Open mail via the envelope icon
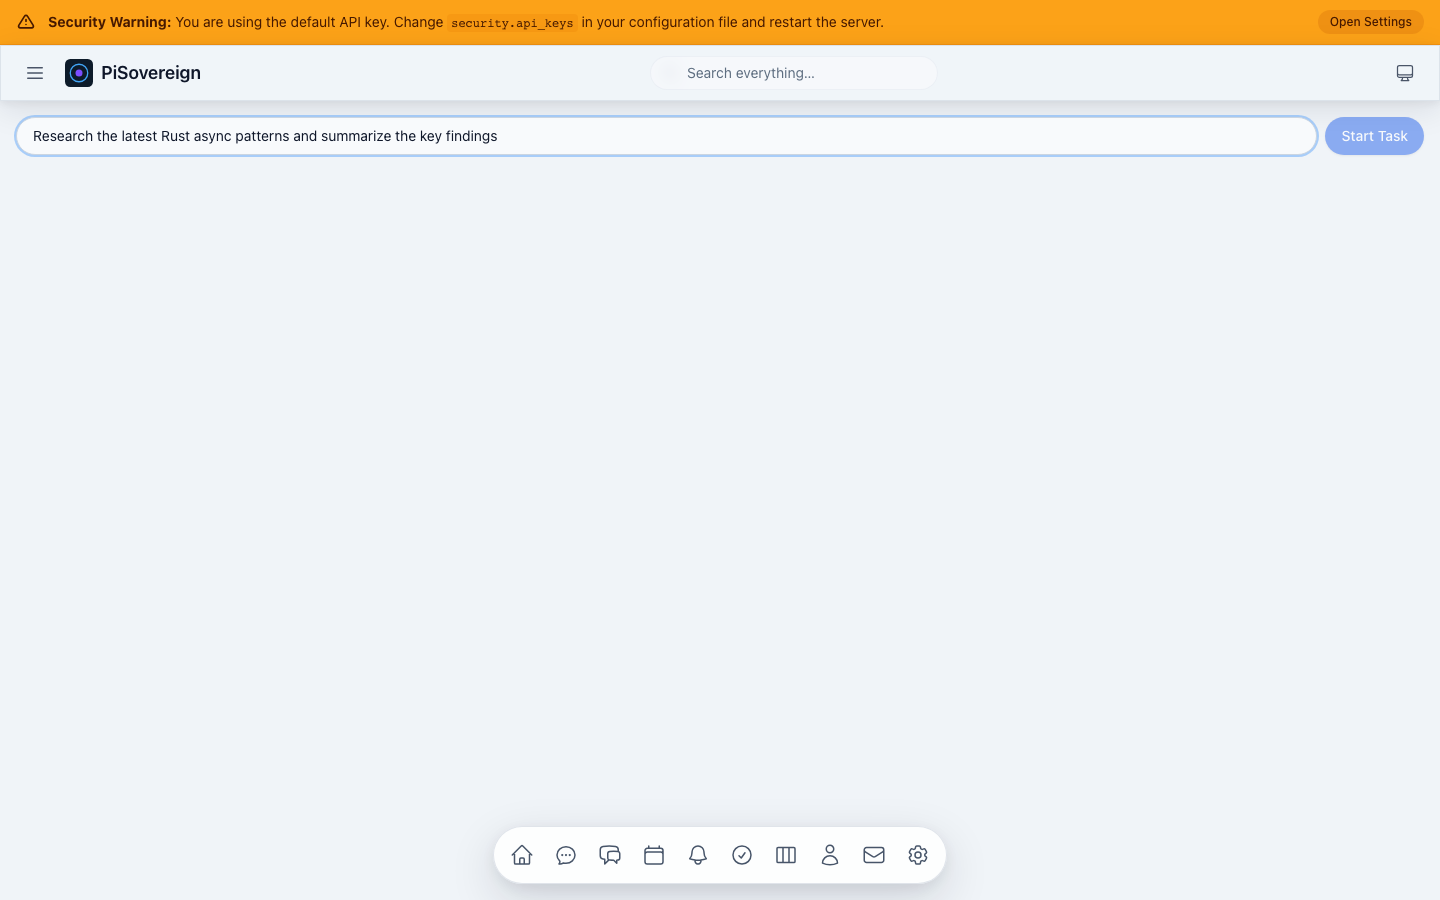This screenshot has width=1440, height=900. click(874, 855)
